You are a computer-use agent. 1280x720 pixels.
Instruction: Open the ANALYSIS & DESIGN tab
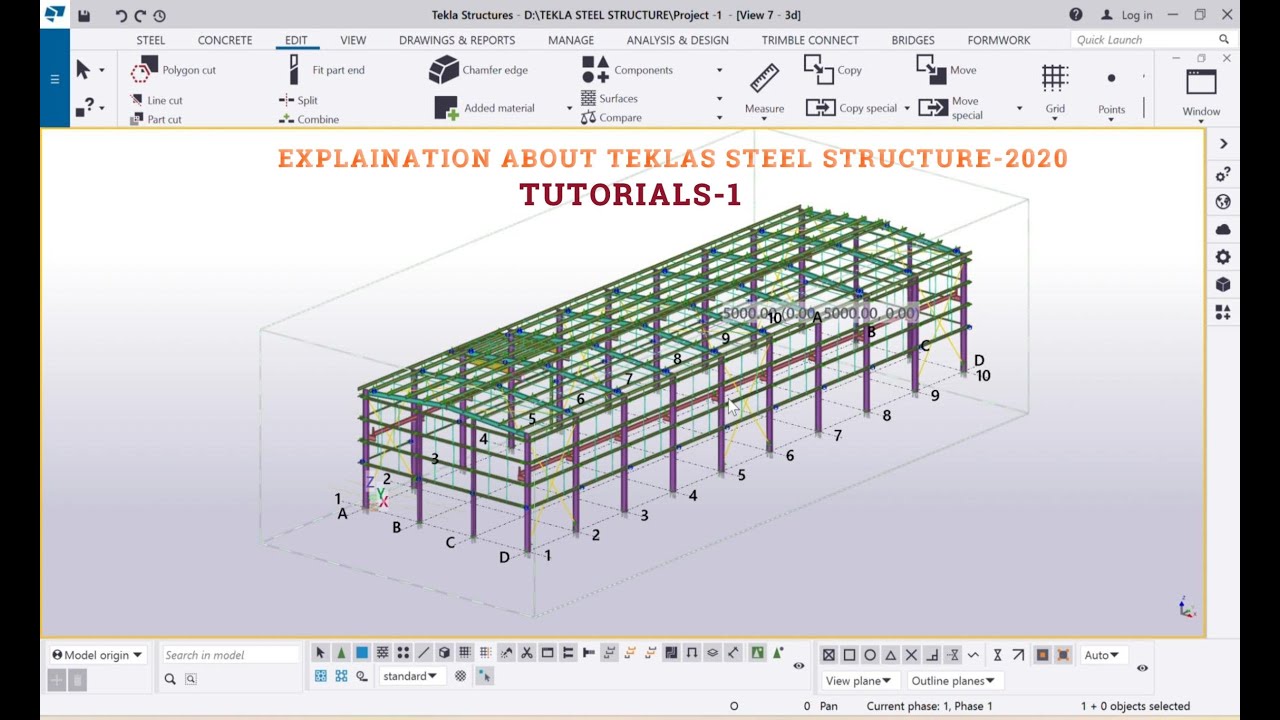tap(678, 40)
